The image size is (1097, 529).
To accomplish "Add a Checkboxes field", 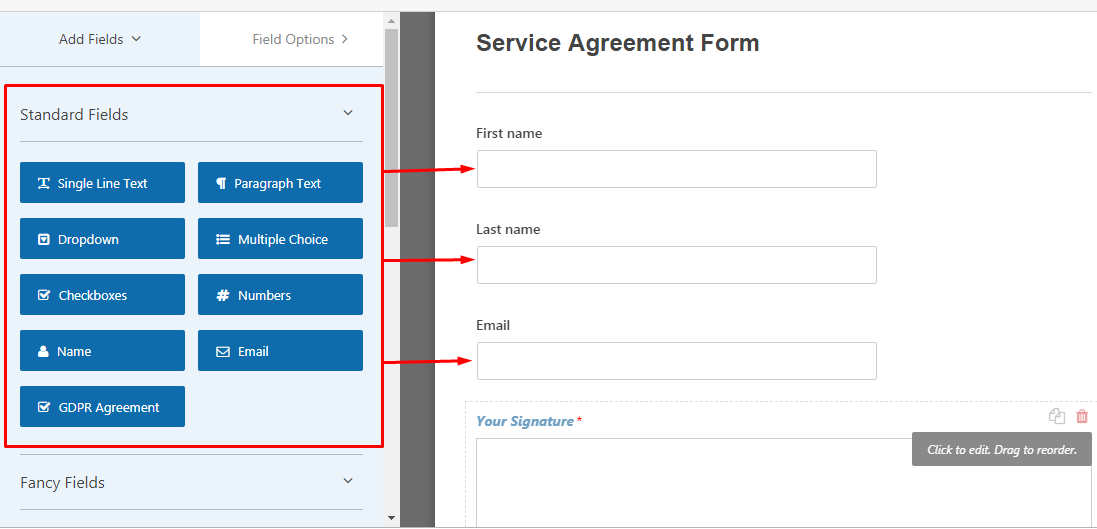I will (102, 295).
